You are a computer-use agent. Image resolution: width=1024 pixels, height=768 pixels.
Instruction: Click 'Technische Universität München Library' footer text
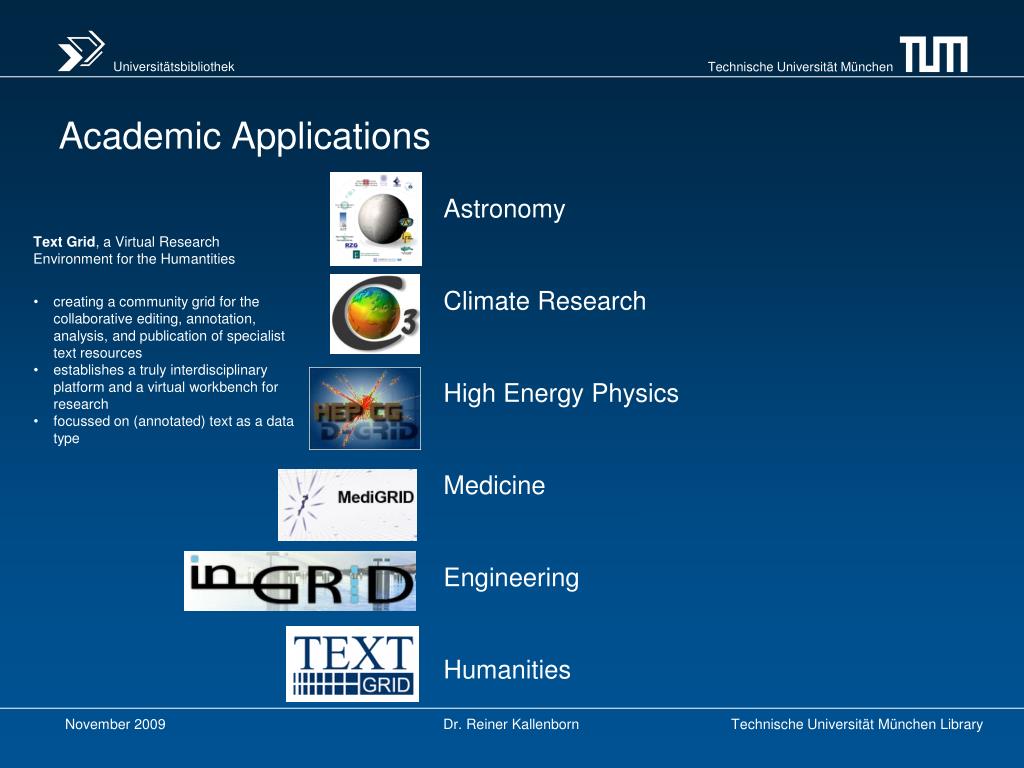[x=857, y=724]
